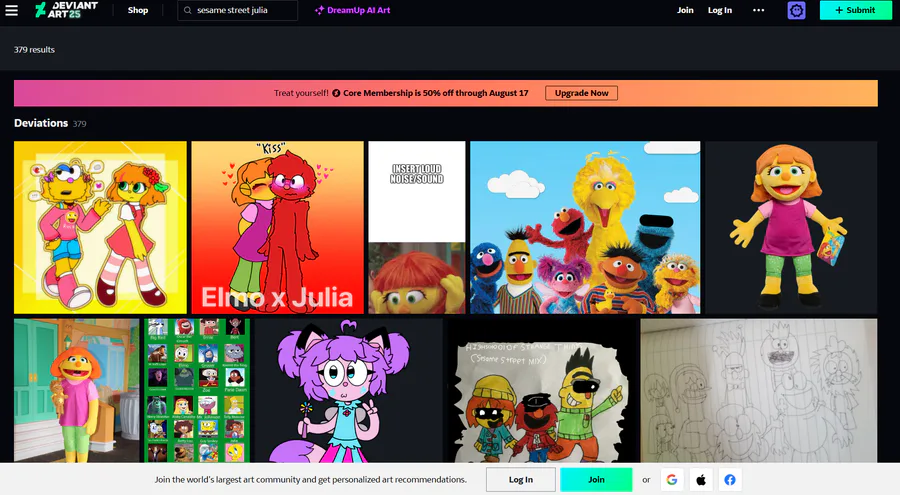Image resolution: width=900 pixels, height=495 pixels.
Task: Click the Core Membership badge icon in banner
Action: 336,93
